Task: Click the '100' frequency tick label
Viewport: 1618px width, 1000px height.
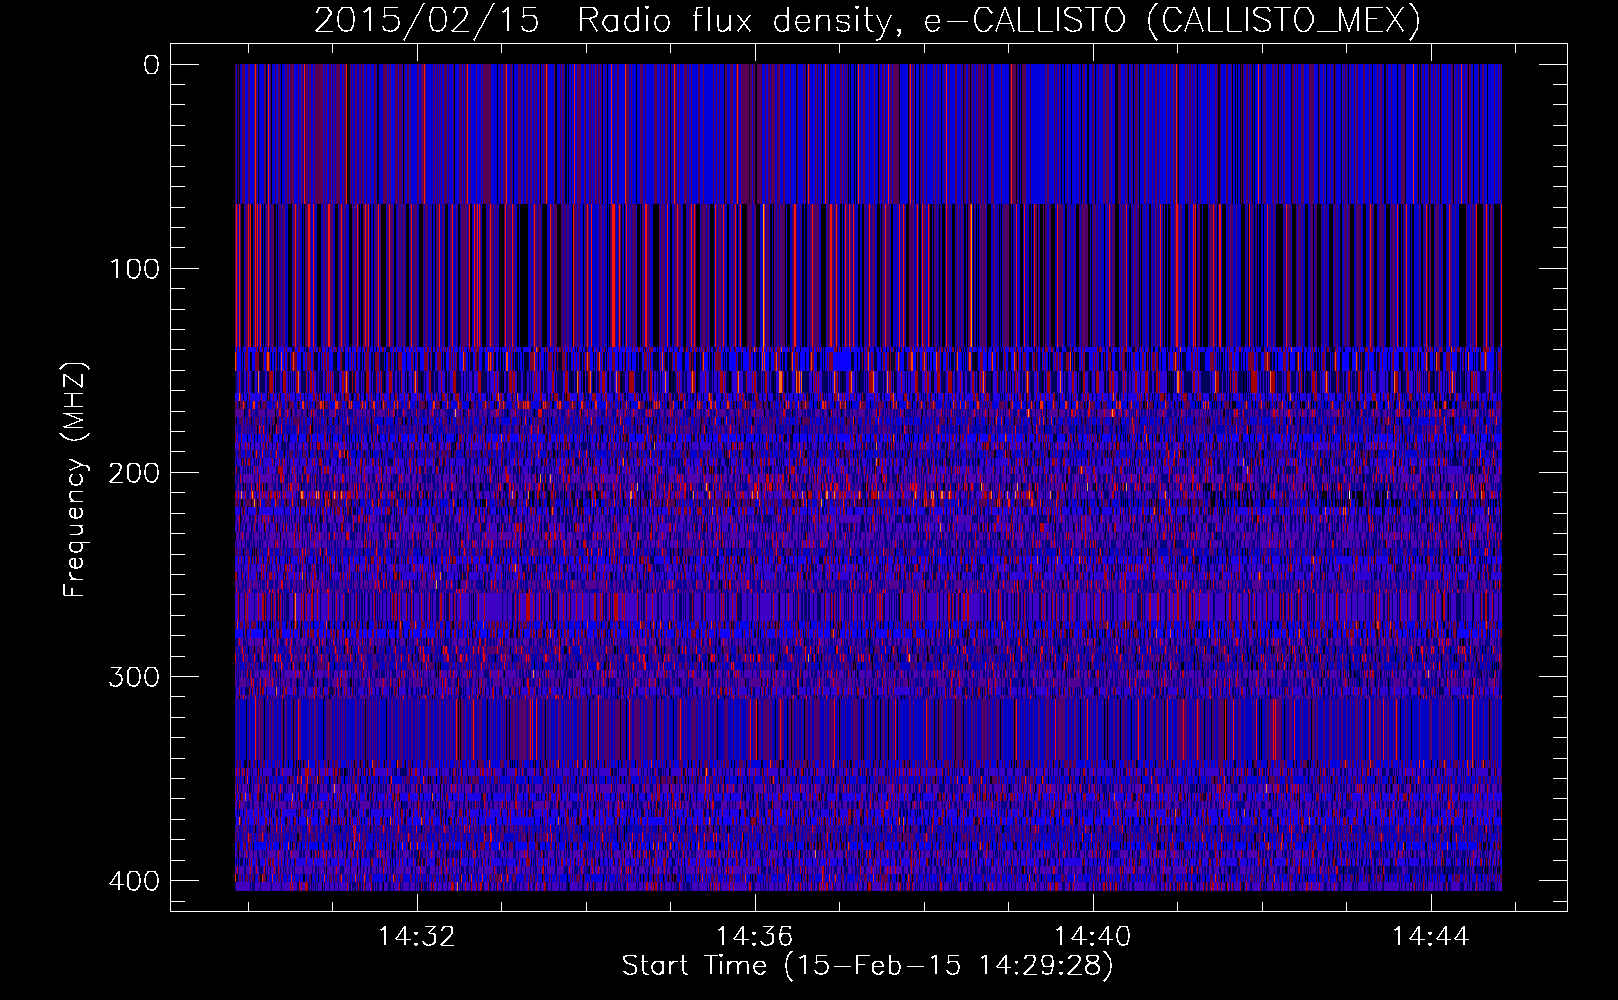Action: click(133, 269)
